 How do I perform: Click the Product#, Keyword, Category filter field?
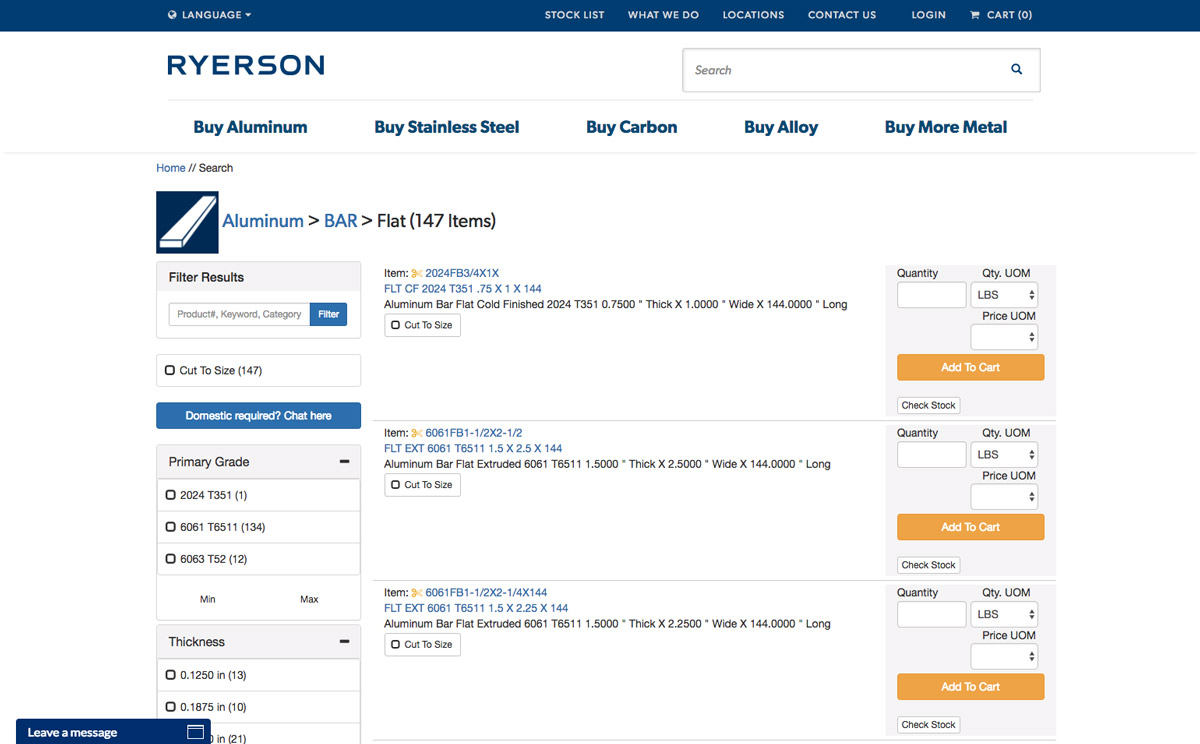tap(239, 314)
